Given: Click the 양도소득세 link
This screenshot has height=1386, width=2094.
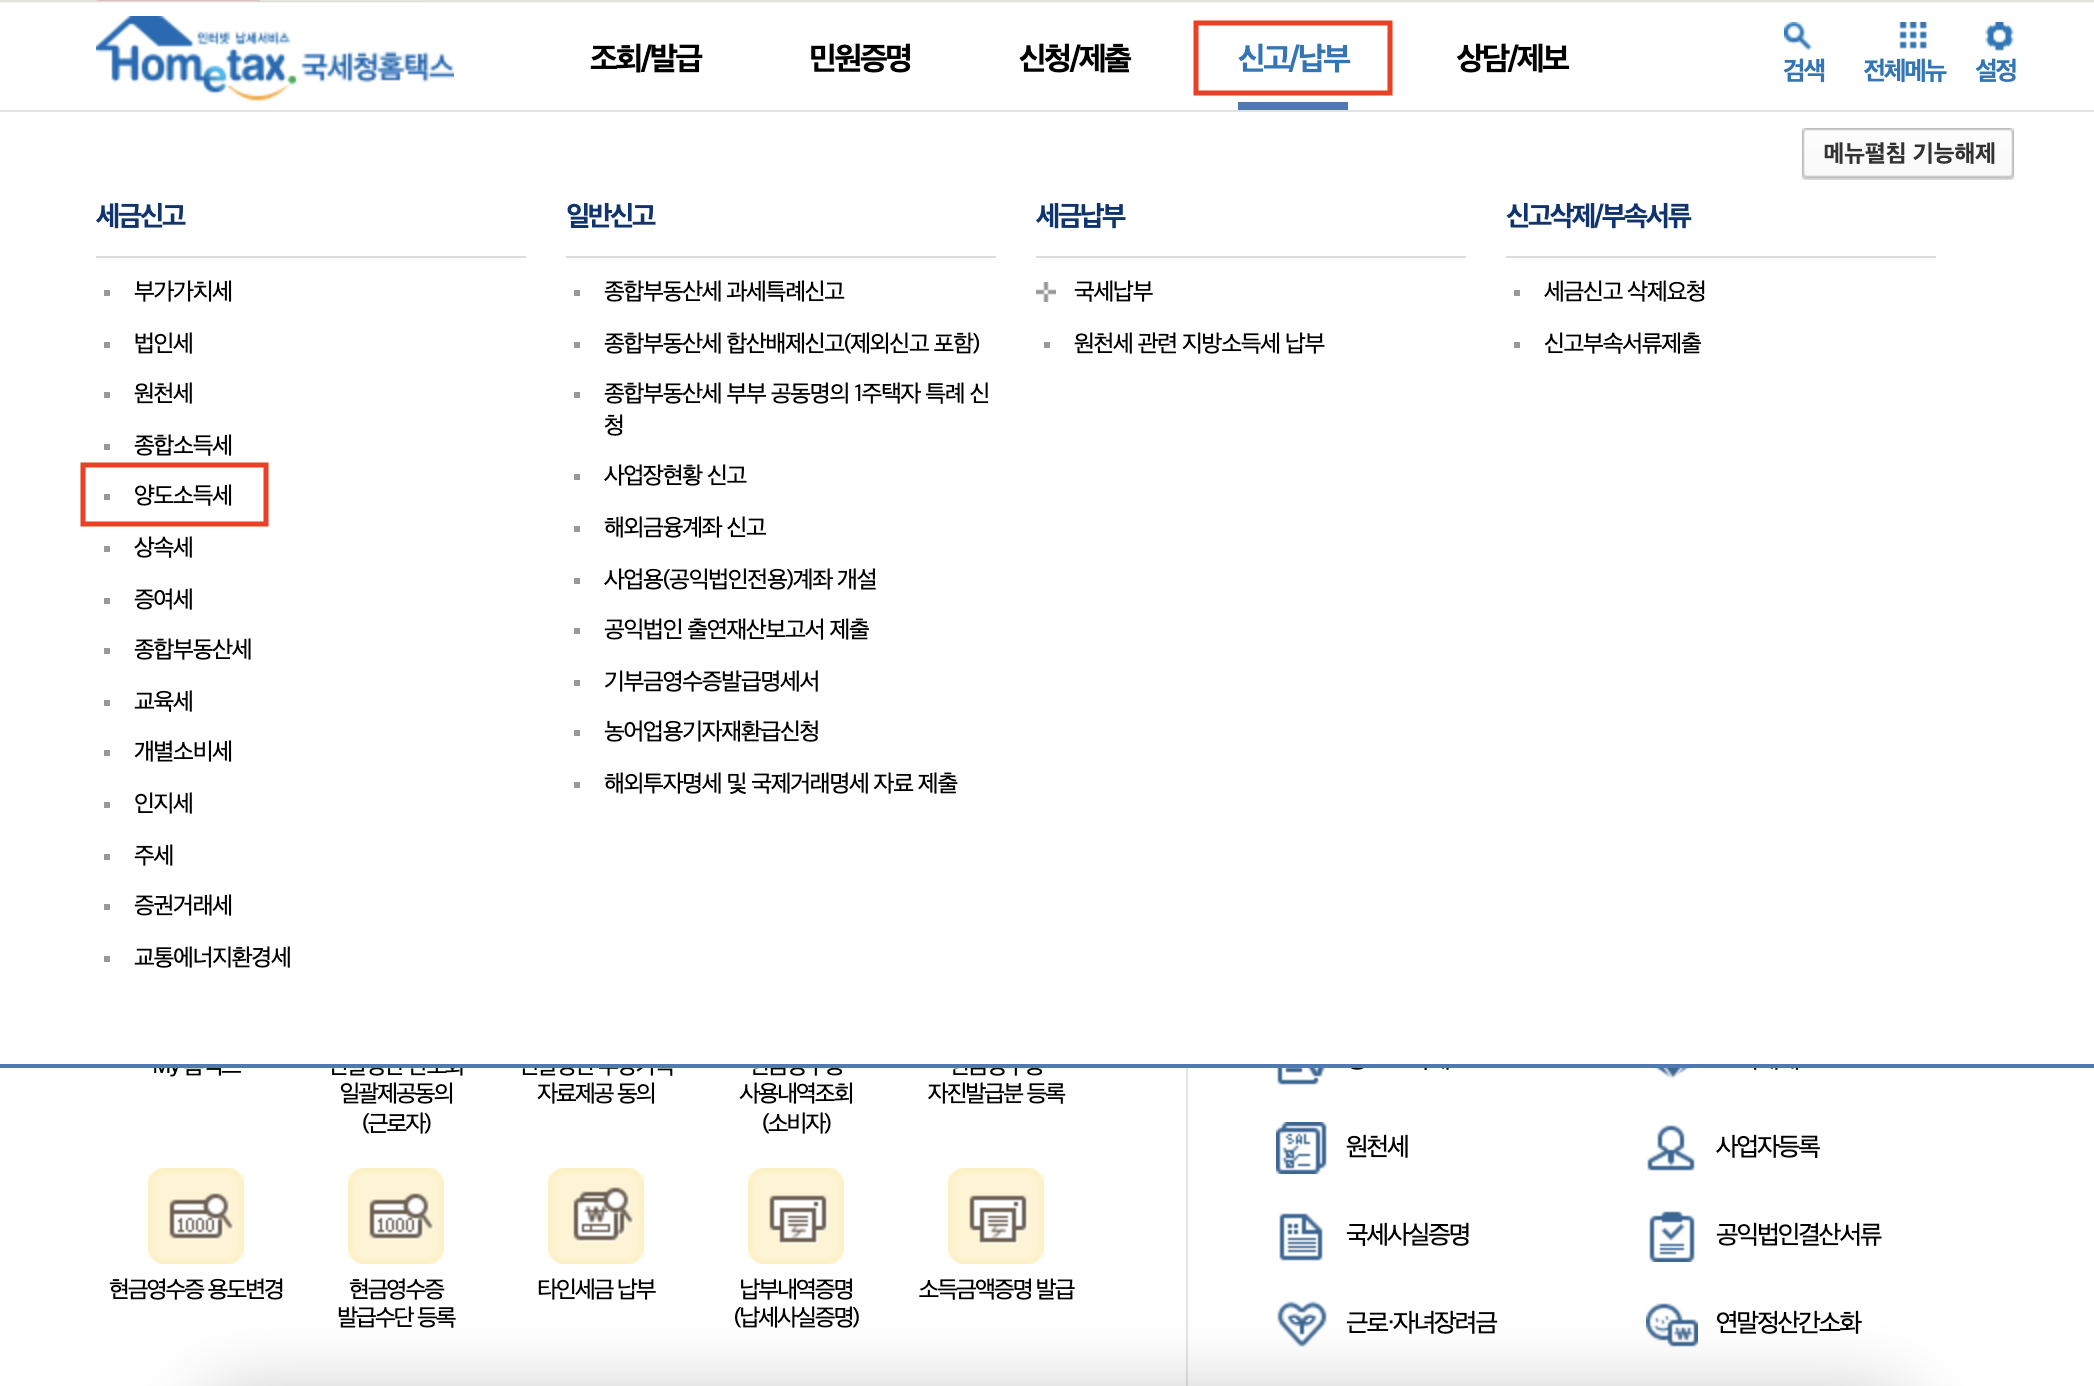Looking at the screenshot, I should coord(183,495).
